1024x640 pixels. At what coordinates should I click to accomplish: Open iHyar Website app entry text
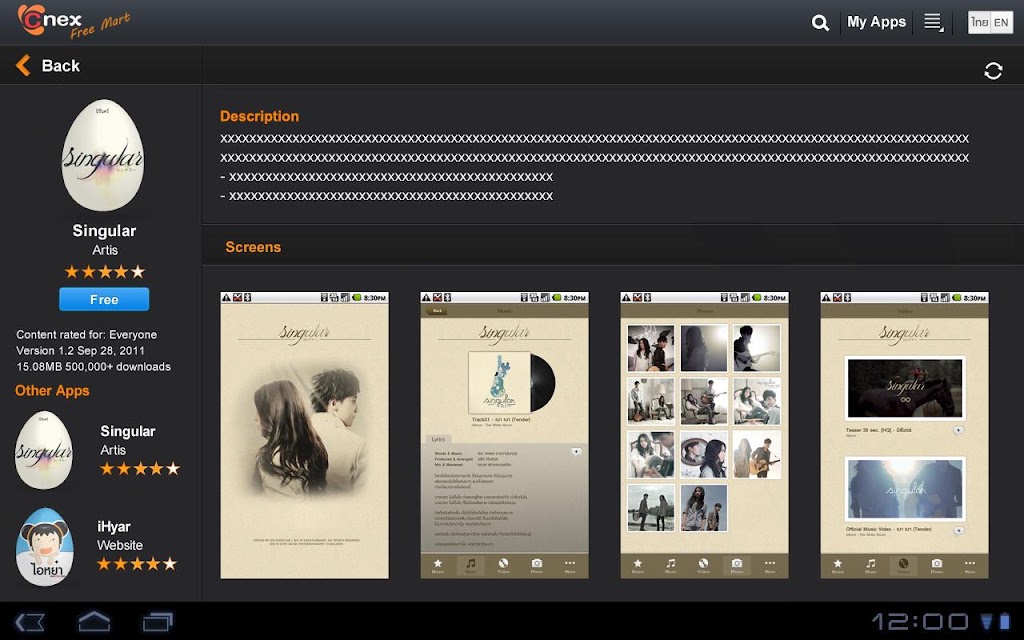(120, 536)
